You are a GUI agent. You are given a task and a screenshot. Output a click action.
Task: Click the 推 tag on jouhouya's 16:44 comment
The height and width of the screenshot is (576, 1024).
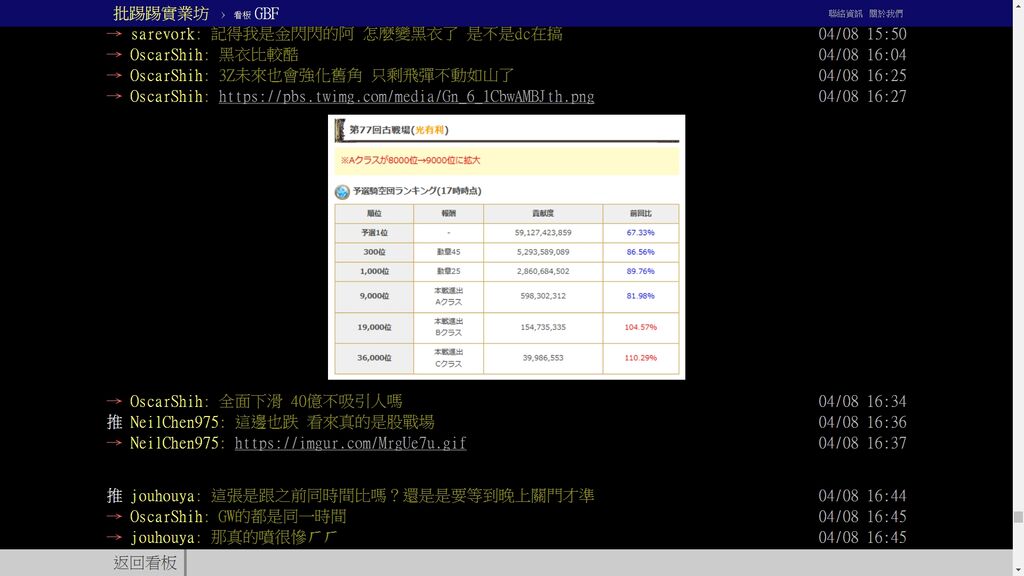point(114,496)
